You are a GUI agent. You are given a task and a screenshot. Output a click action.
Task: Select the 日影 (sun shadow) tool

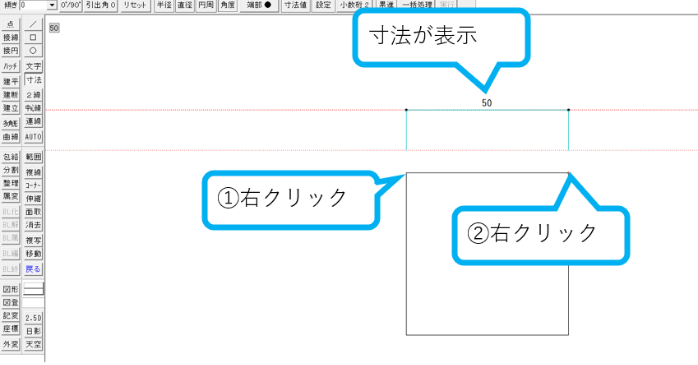pyautogui.click(x=33, y=331)
